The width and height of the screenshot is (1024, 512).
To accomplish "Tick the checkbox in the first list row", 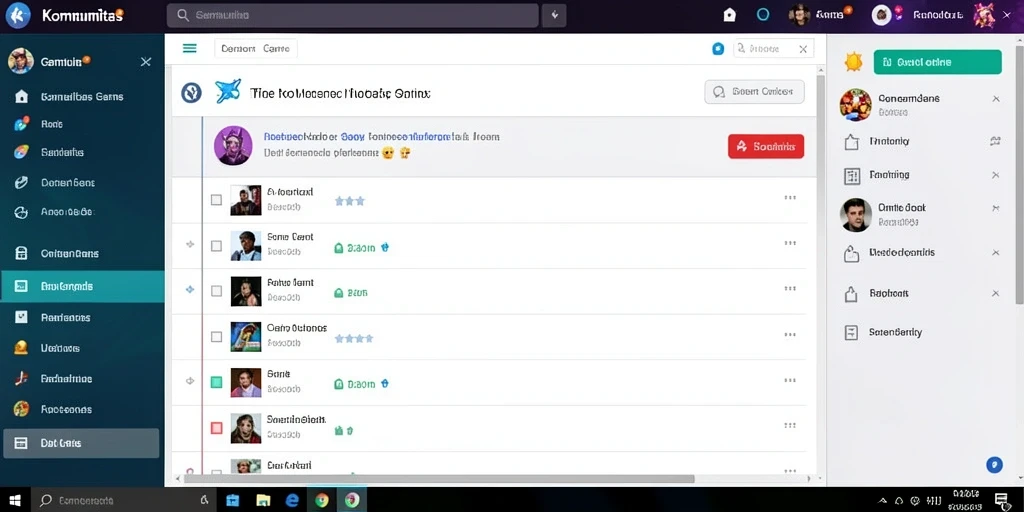I will [x=216, y=200].
